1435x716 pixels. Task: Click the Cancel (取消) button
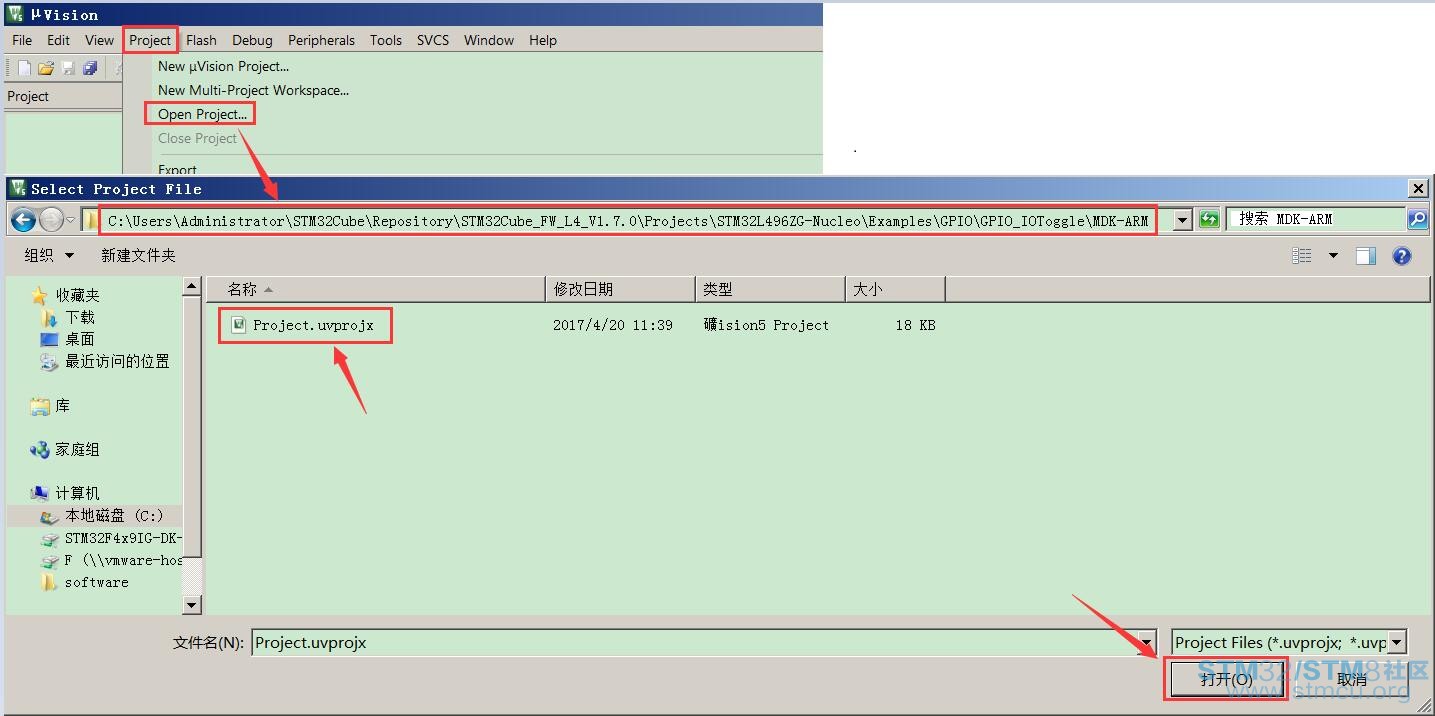pyautogui.click(x=1351, y=679)
